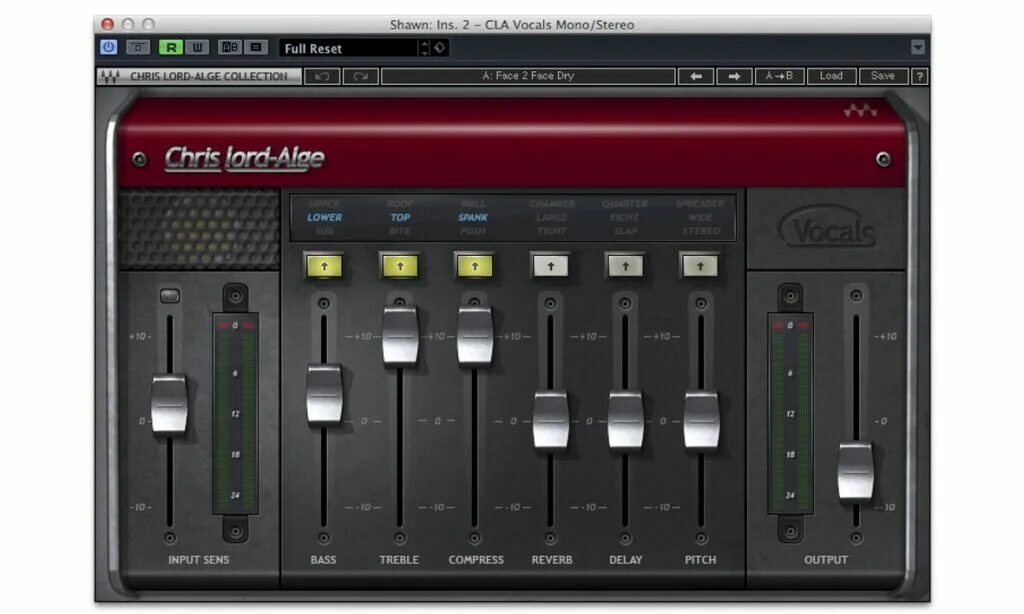1024x614 pixels.
Task: Click the preset up/down stepper arrows
Action: click(424, 48)
